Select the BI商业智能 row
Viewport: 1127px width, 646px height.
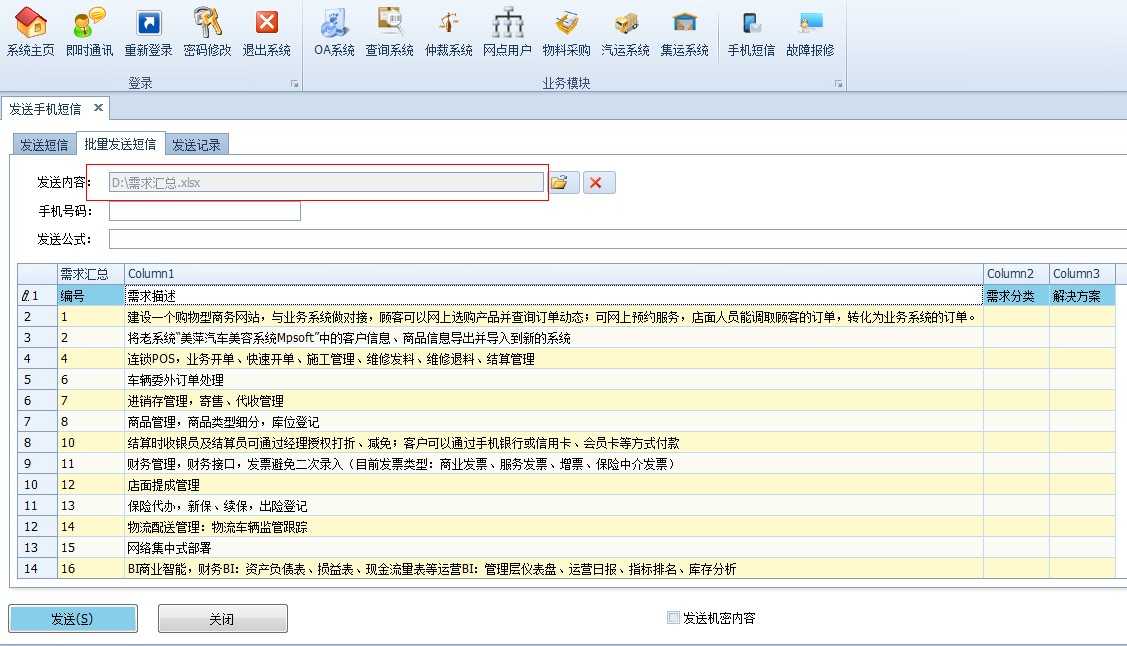pyautogui.click(x=553, y=568)
